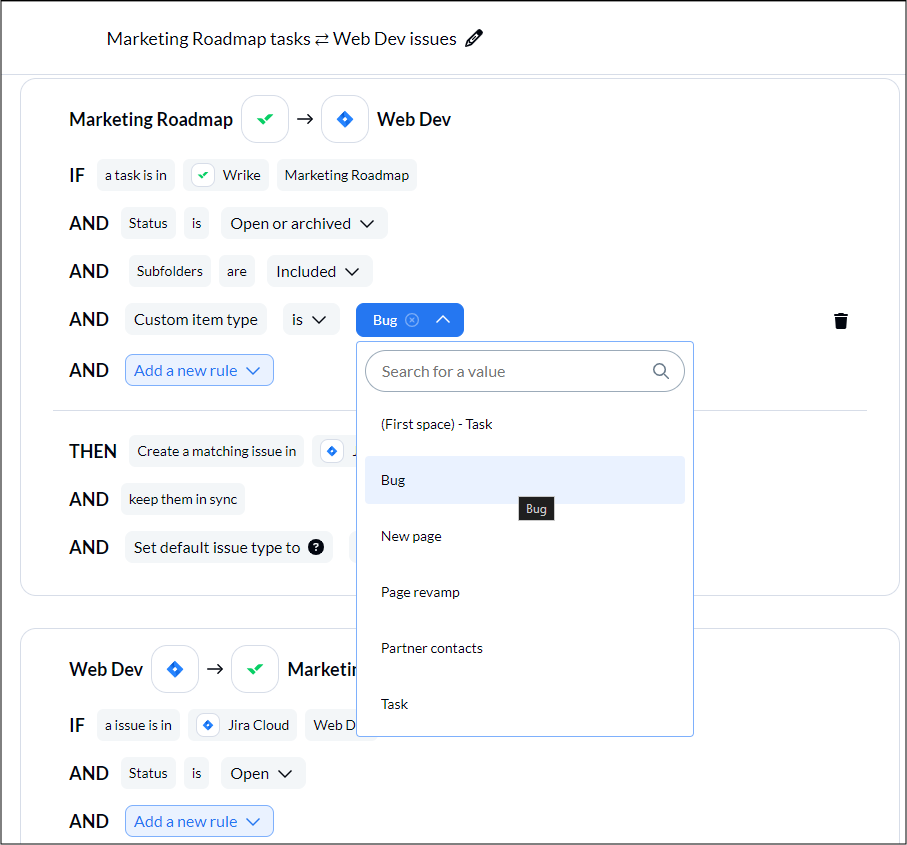
Task: Click the 'a task is in' chip
Action: [x=135, y=175]
